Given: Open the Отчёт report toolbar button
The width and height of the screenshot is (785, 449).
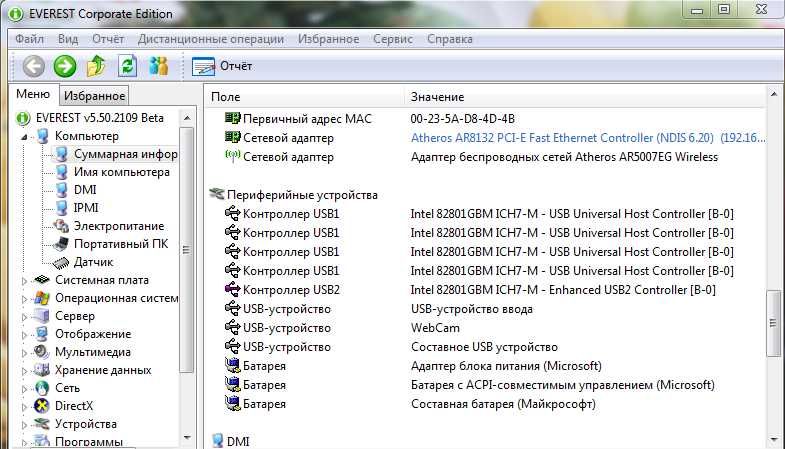Looking at the screenshot, I should (x=222, y=66).
